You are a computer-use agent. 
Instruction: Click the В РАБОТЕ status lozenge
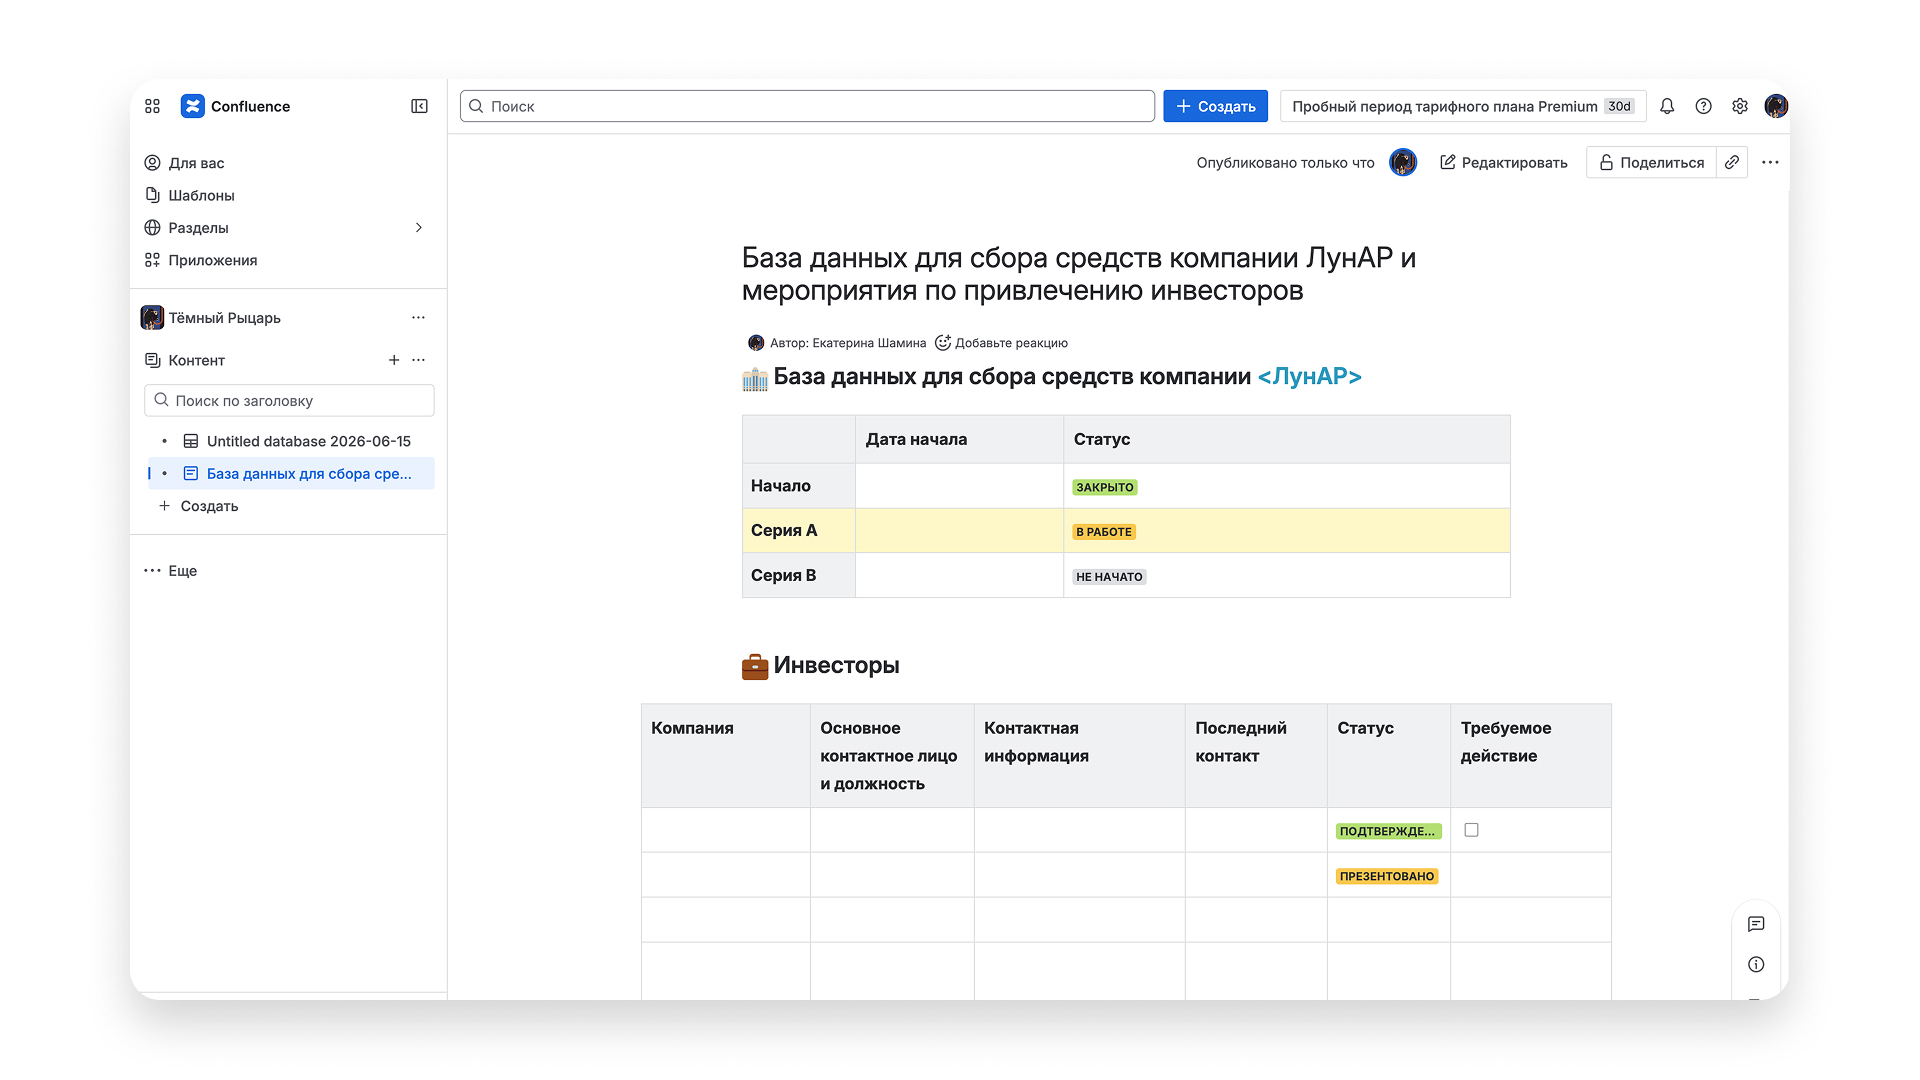pos(1104,532)
